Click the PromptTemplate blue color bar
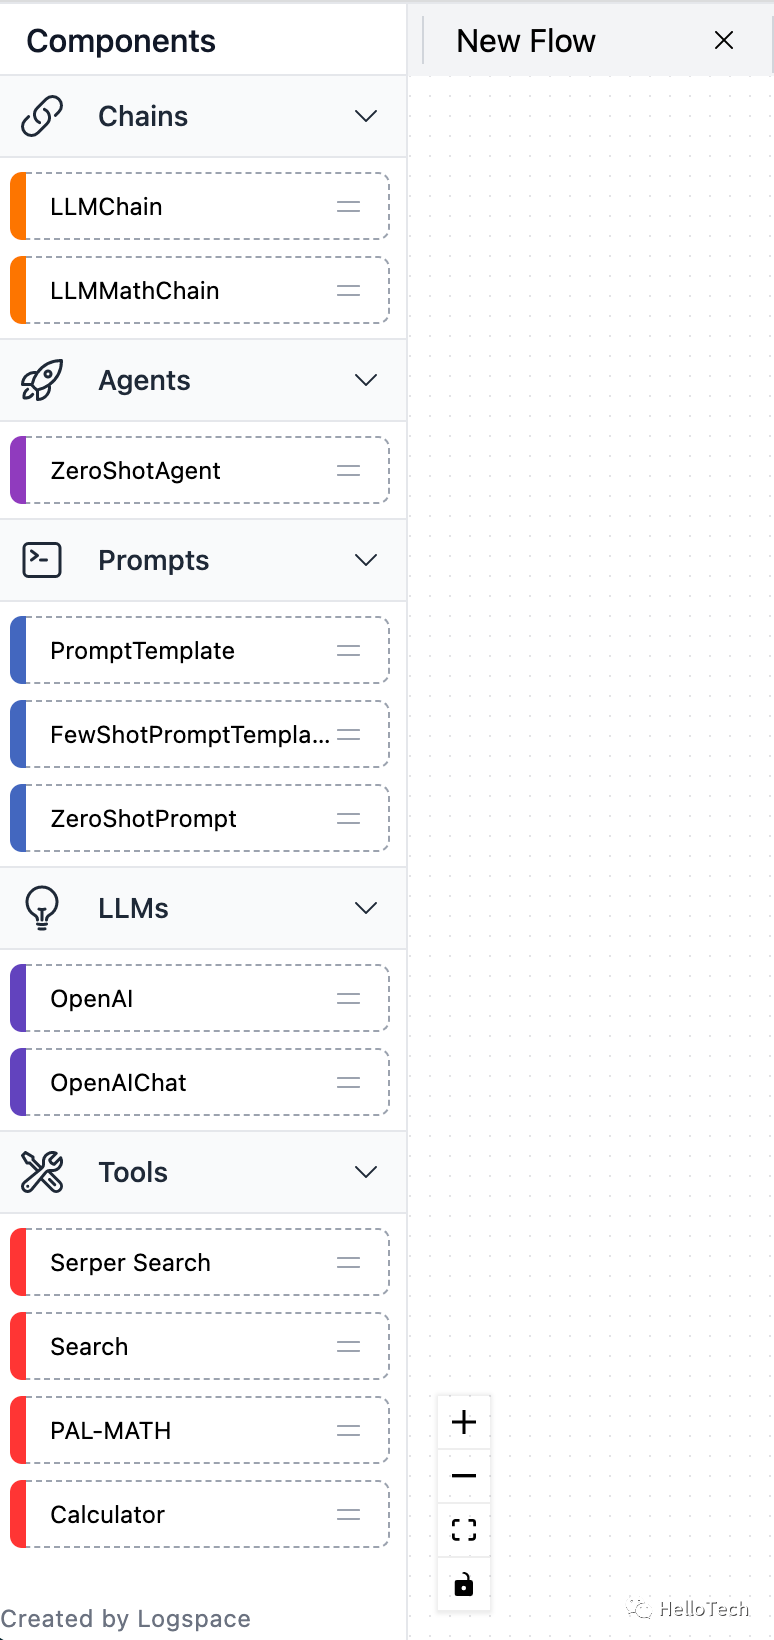The width and height of the screenshot is (774, 1640). pyautogui.click(x=18, y=651)
